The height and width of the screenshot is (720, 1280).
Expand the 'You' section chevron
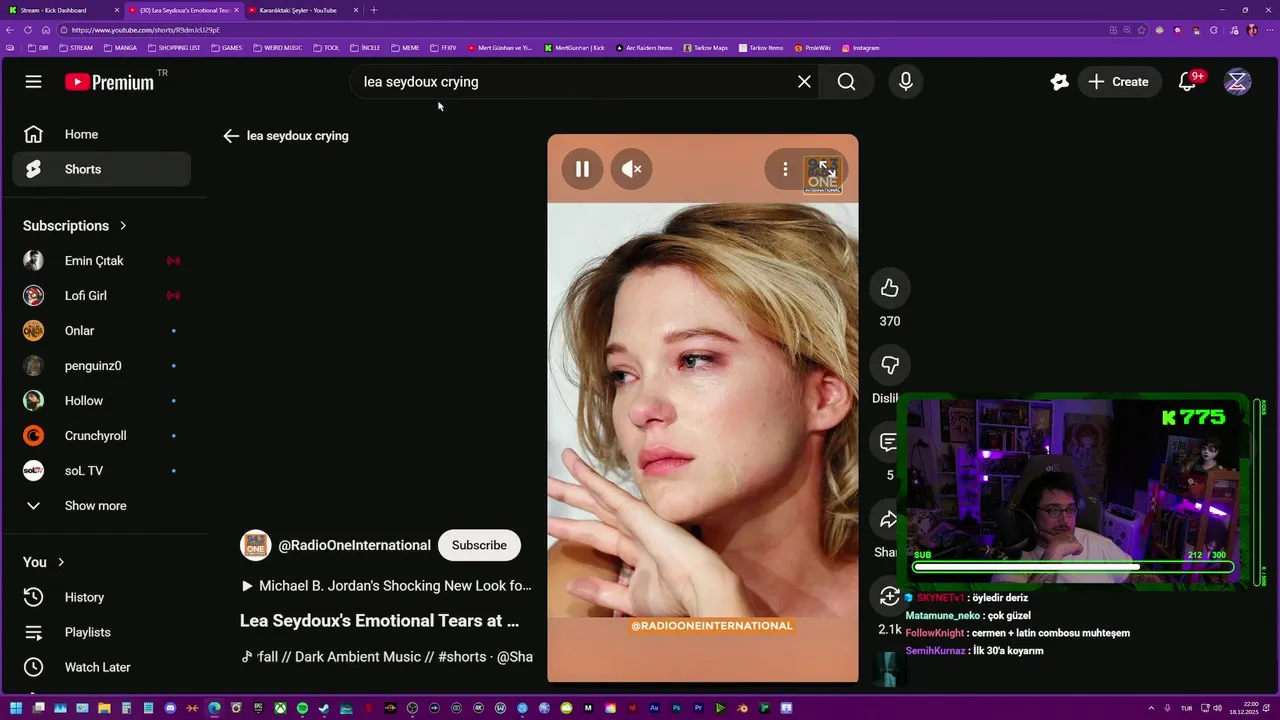(x=61, y=562)
